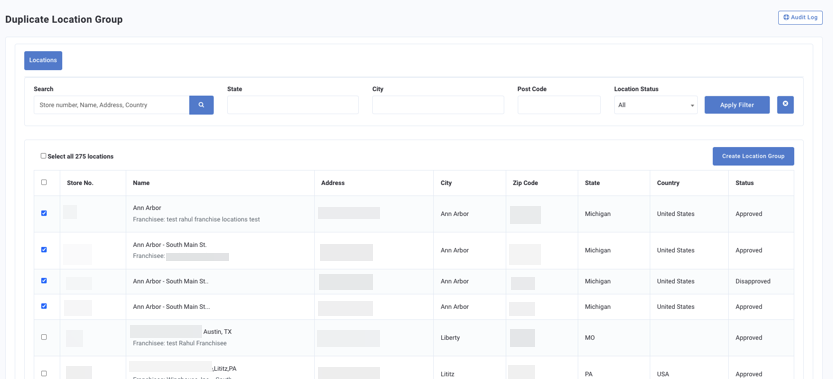Check the Lititz, PA row checkbox
This screenshot has height=379, width=833.
44,373
